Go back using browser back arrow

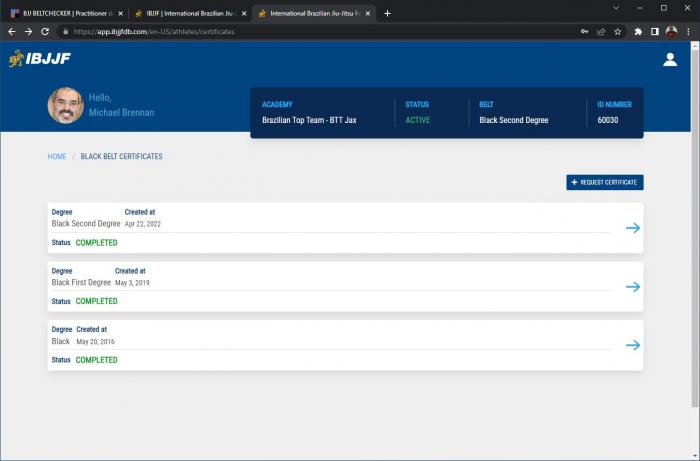point(11,32)
